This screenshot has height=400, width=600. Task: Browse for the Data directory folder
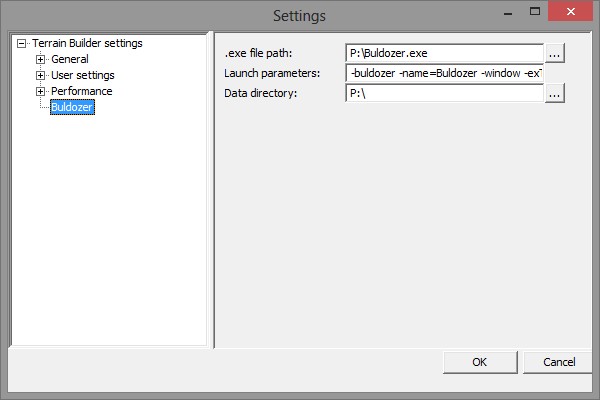(x=555, y=93)
